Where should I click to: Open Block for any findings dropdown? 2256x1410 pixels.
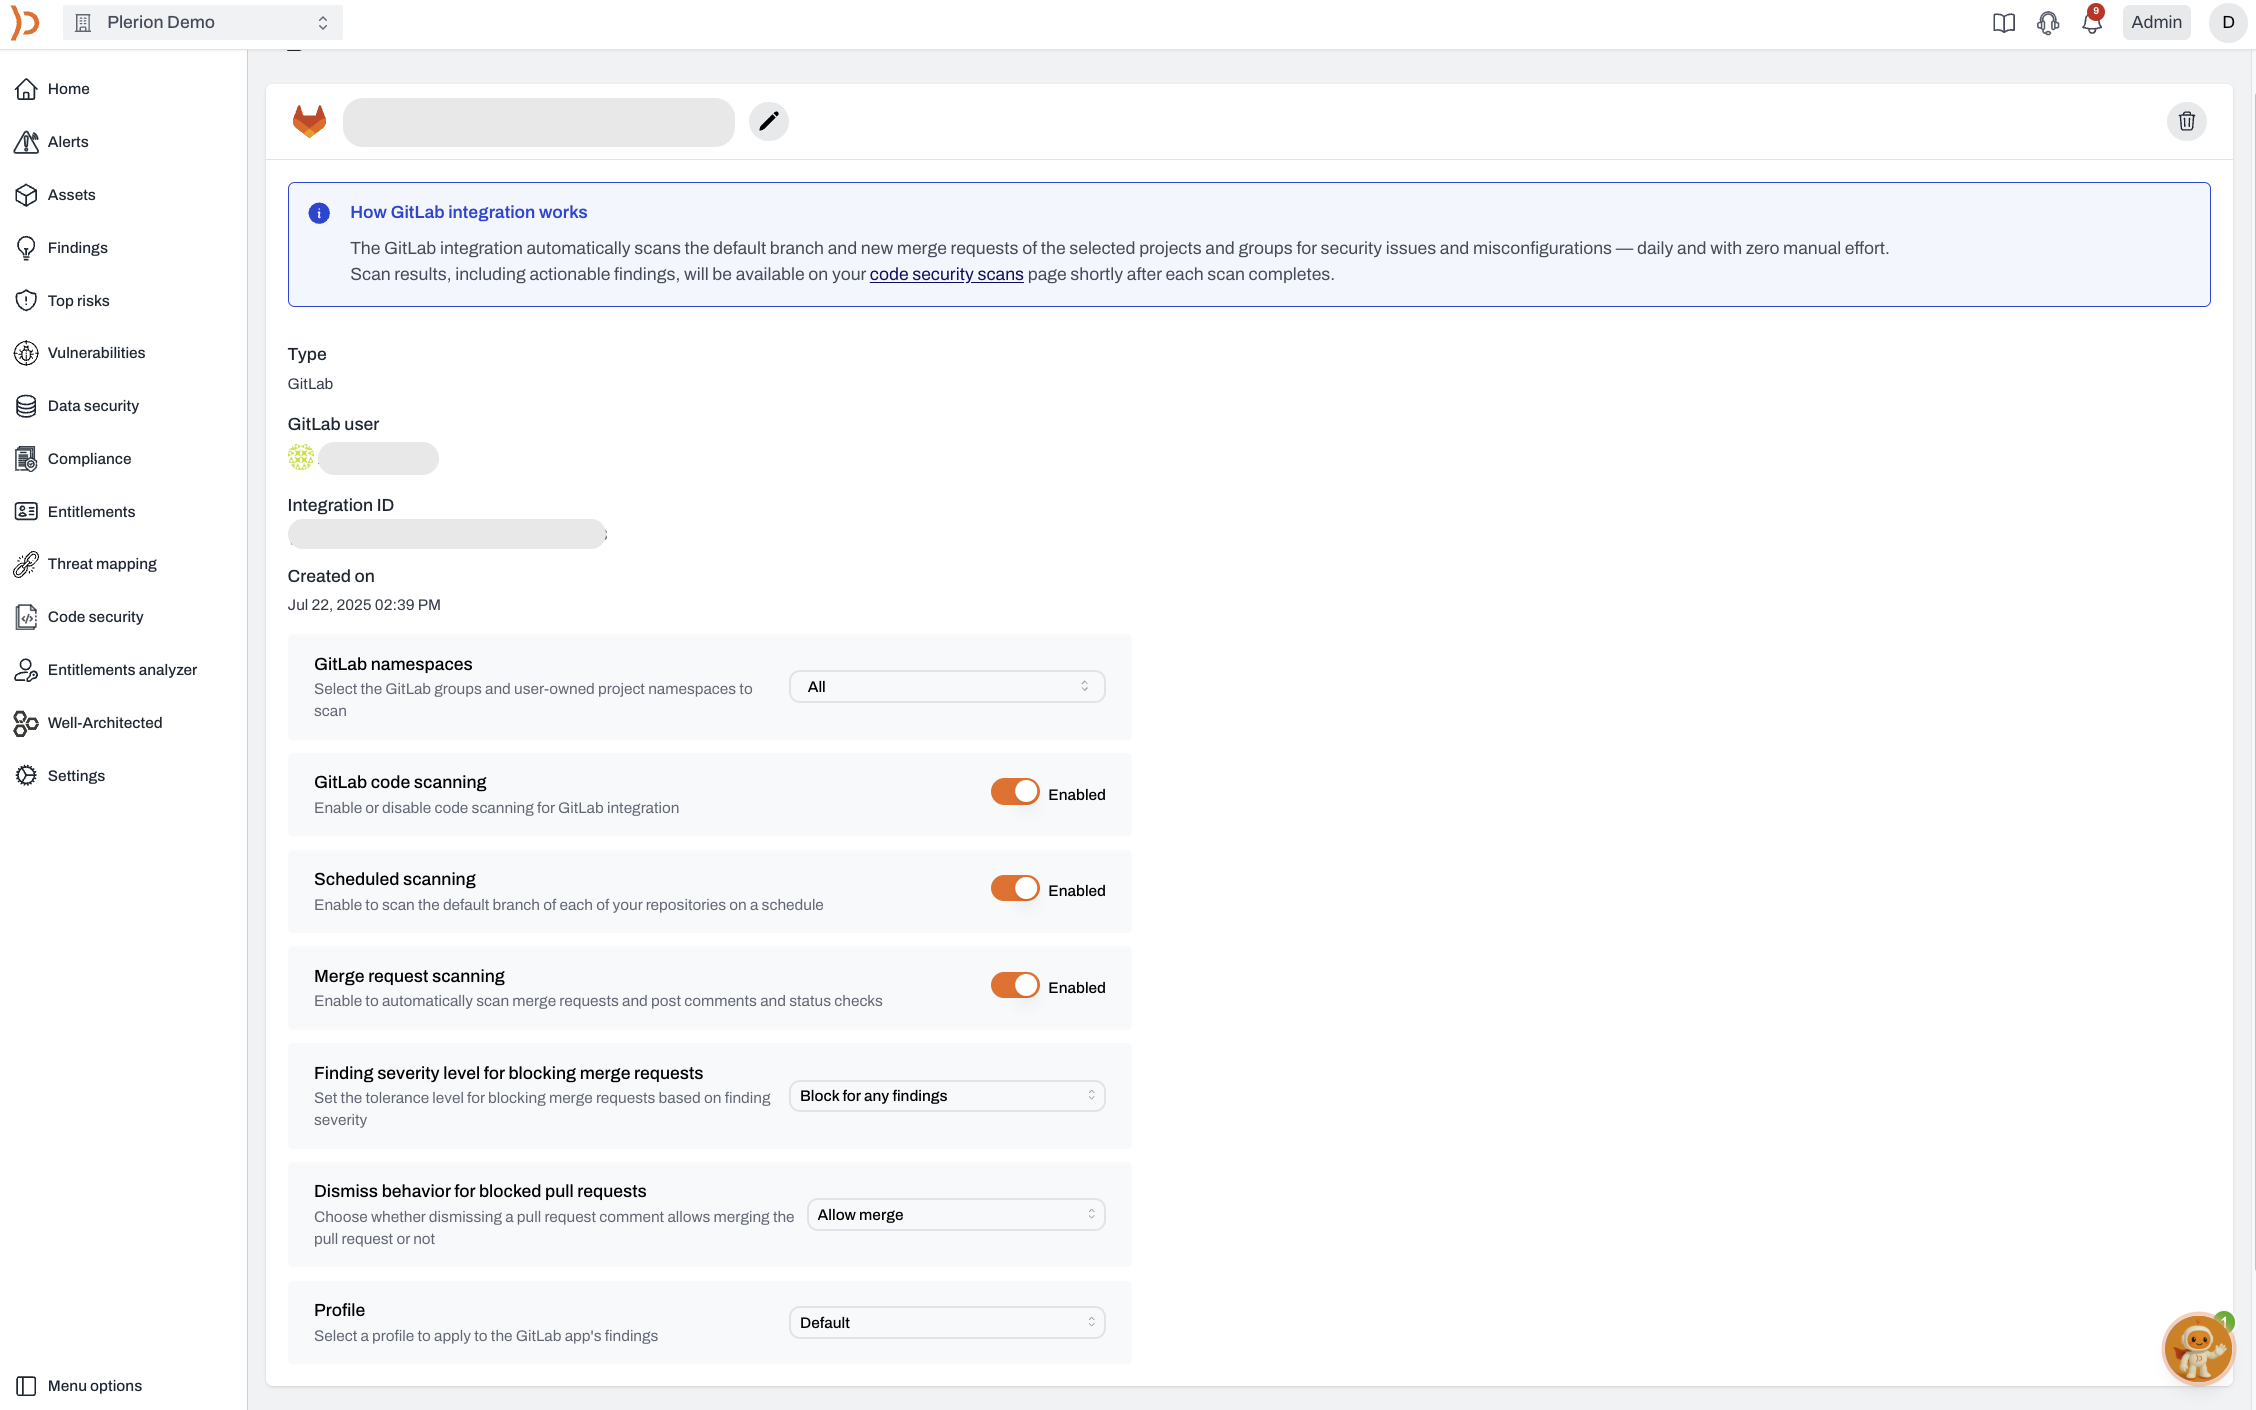coord(947,1096)
